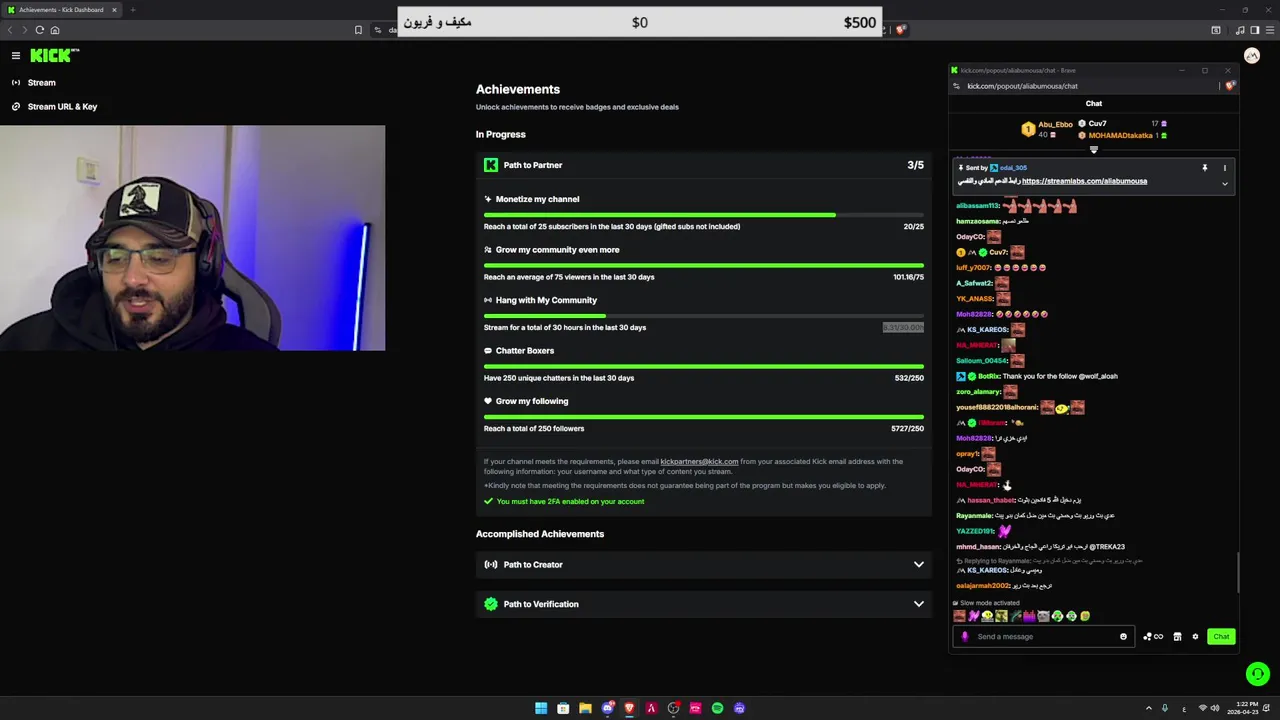The height and width of the screenshot is (720, 1280).
Task: Open File Explorer from taskbar
Action: coord(585,708)
